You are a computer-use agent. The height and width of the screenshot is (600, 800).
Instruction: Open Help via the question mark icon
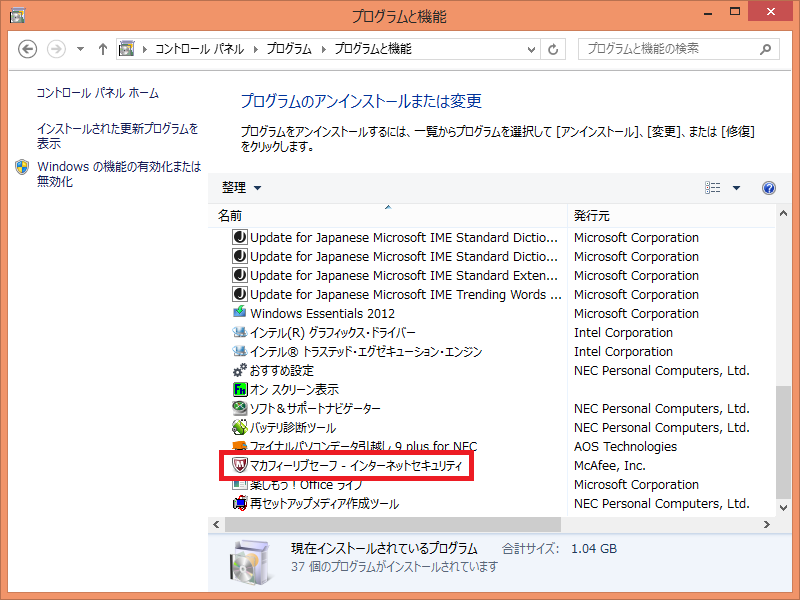pos(768,188)
